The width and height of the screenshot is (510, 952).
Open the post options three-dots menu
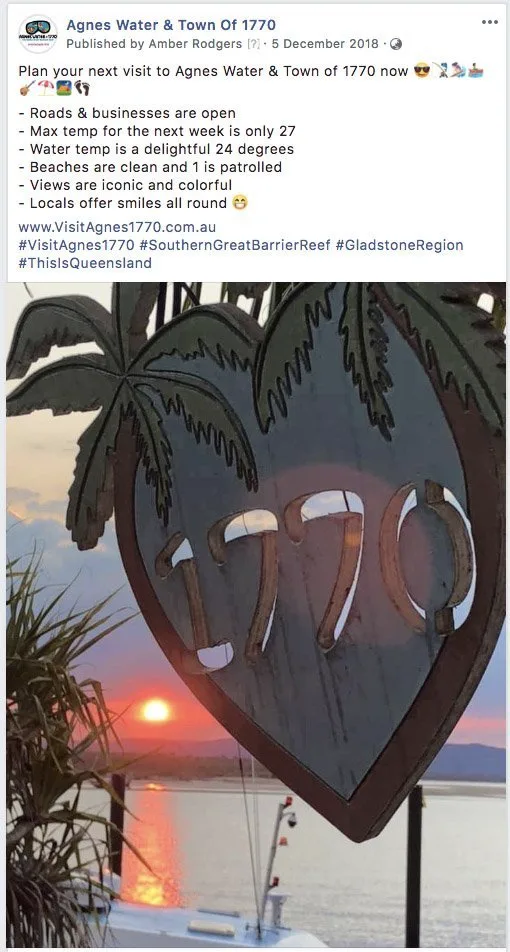coord(489,22)
